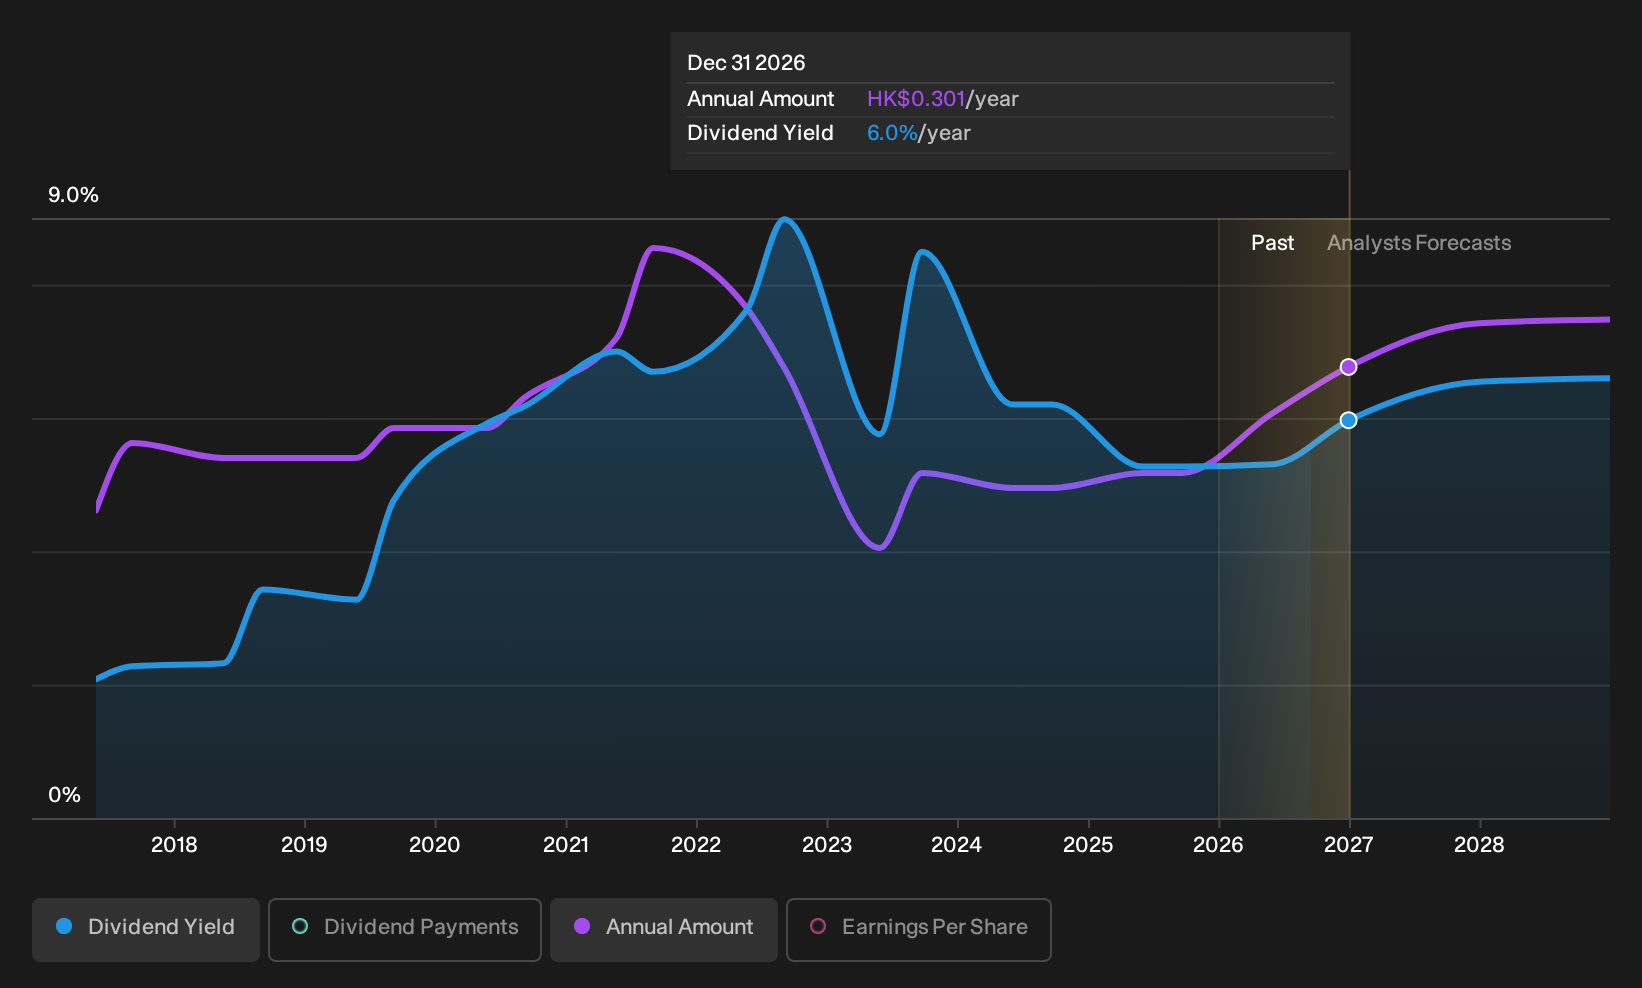Click the Dec 31 2026 tooltip header
Viewport: 1642px width, 988px height.
[x=746, y=63]
